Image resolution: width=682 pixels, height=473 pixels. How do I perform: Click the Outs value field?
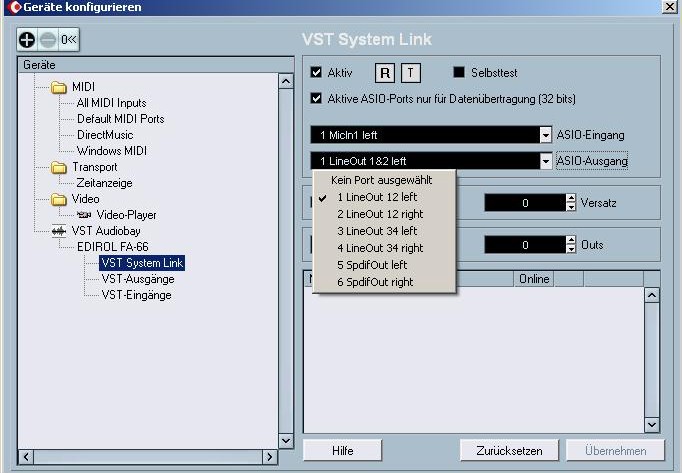tap(525, 245)
